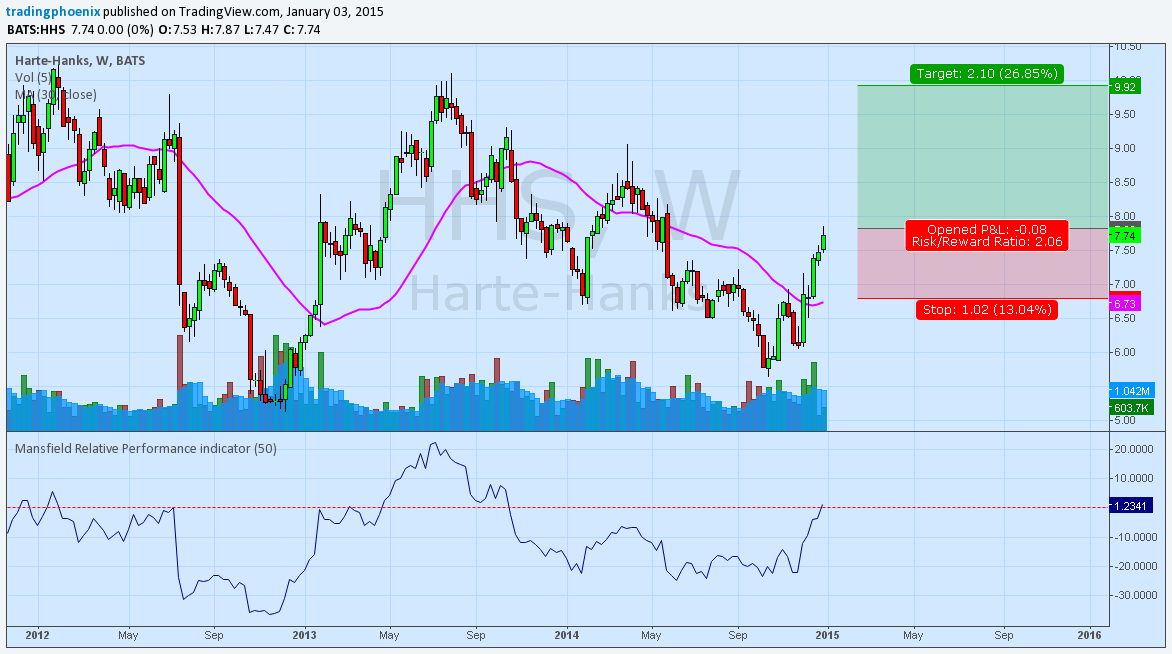Click the 'MA (30, close)' indicator label
1172x654 pixels.
[x=56, y=95]
